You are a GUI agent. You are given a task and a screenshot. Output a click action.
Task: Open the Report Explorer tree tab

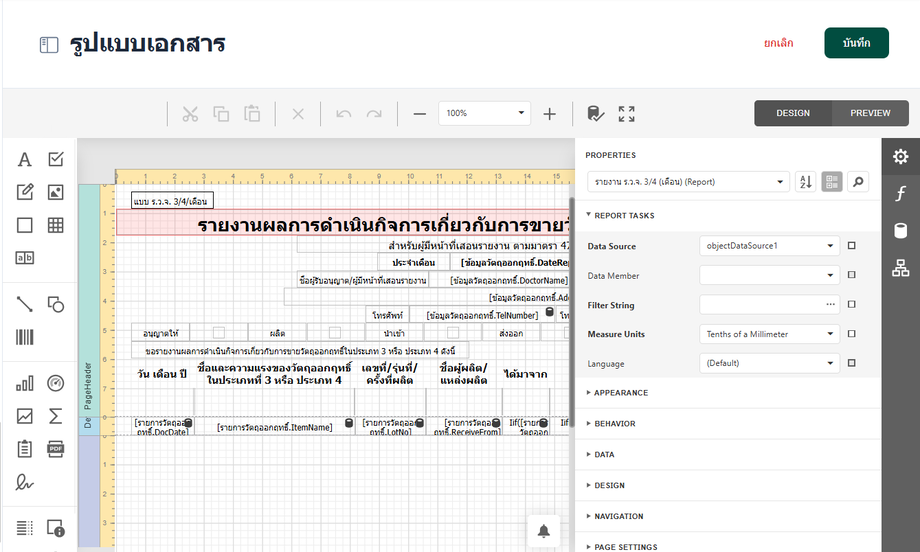click(901, 268)
